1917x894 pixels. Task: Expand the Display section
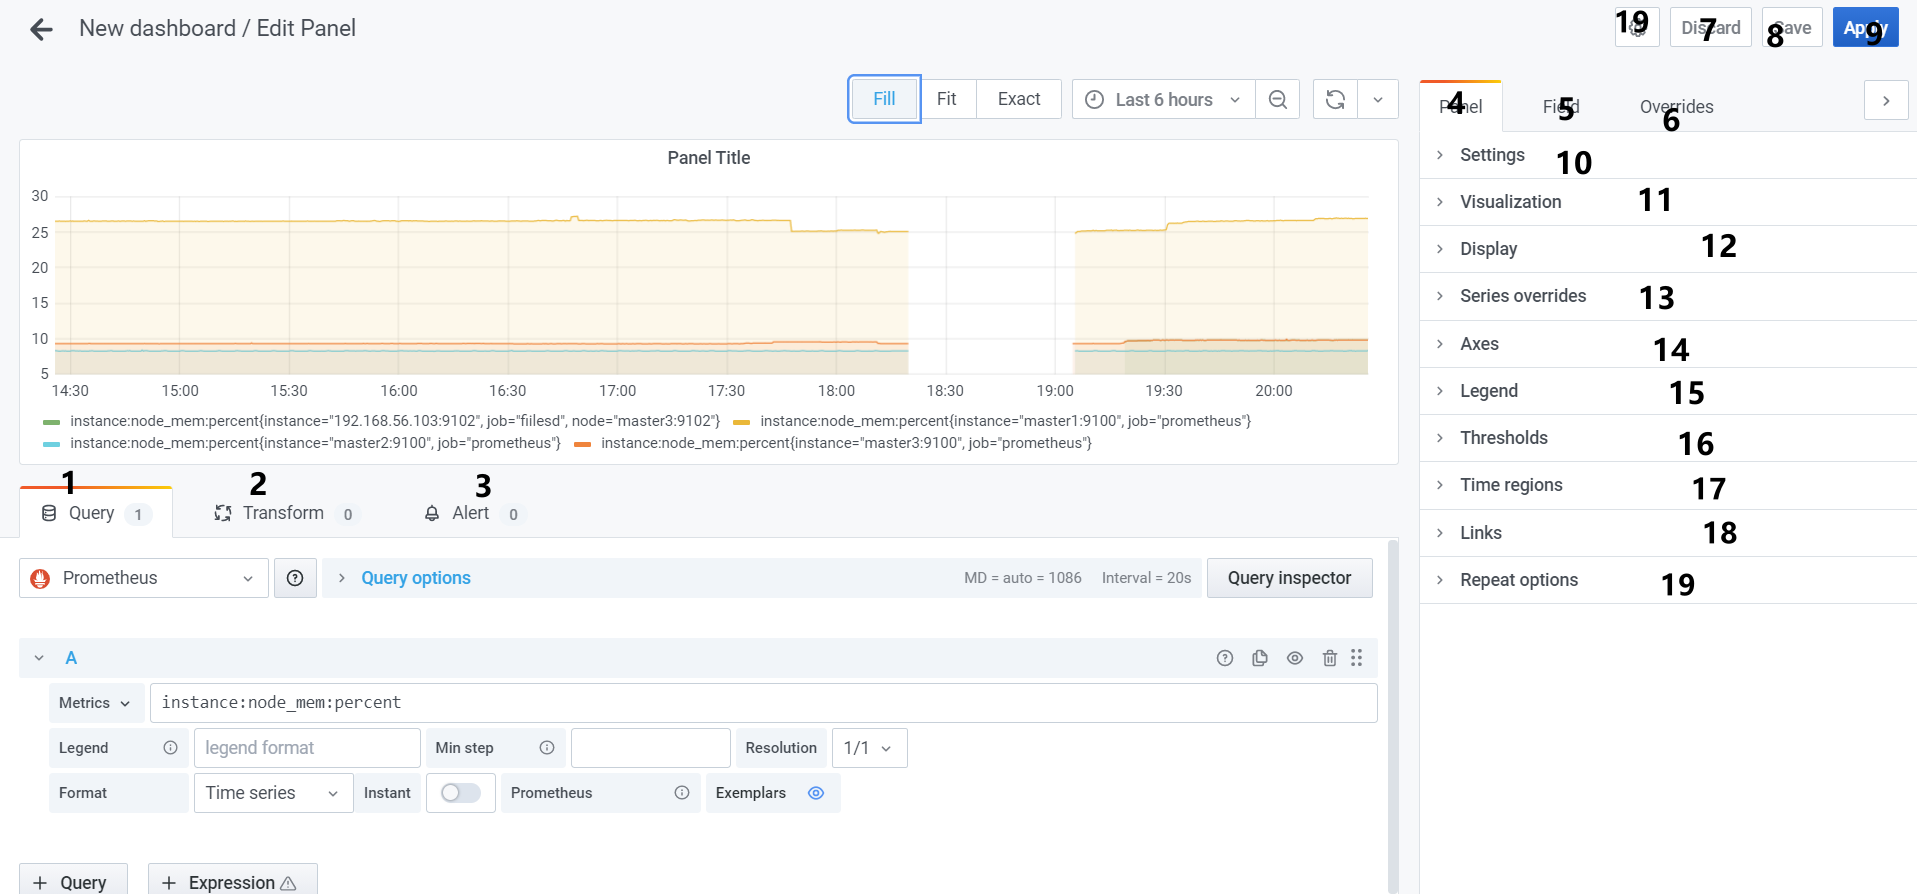[1668, 249]
